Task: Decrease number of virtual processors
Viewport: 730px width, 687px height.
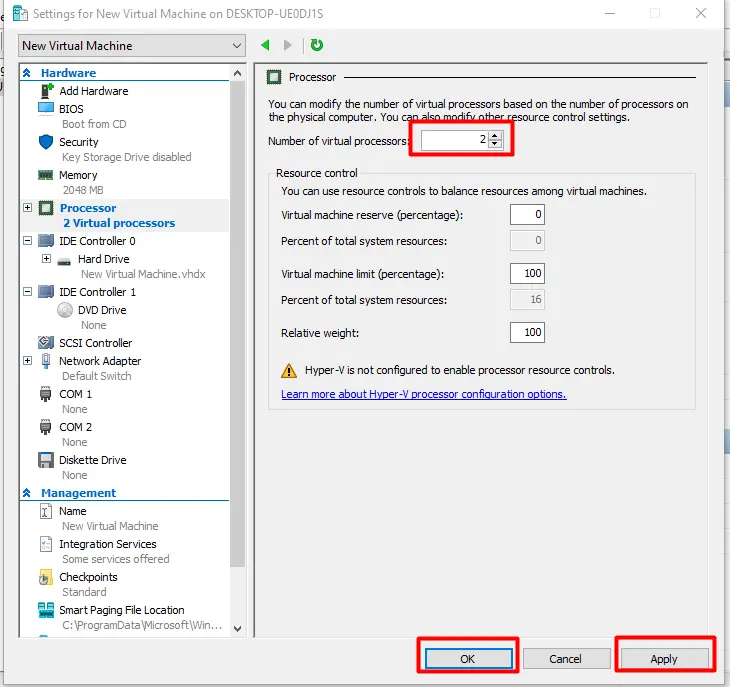Action: point(494,143)
